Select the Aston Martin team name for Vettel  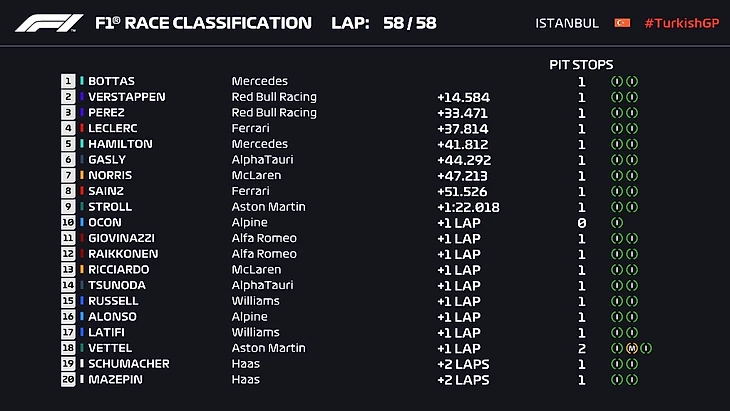pyautogui.click(x=268, y=348)
